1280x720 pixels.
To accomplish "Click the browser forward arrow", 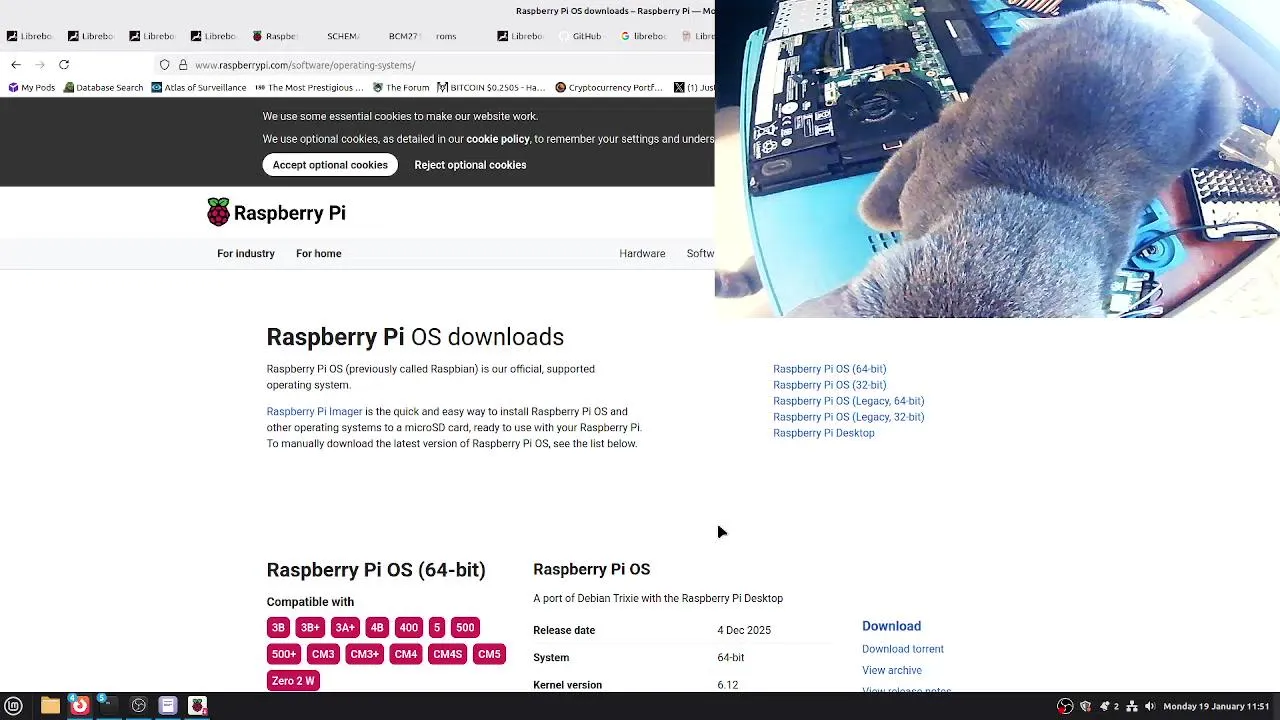I will point(40,65).
